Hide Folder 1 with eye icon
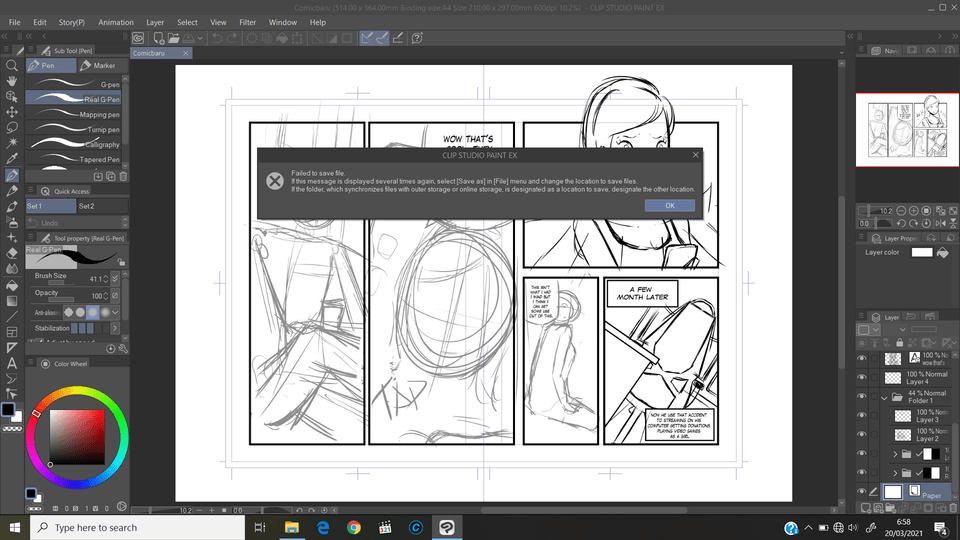 pyautogui.click(x=862, y=397)
